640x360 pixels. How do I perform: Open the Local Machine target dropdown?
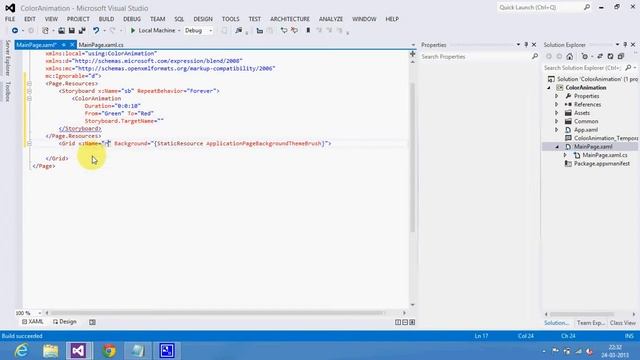[x=179, y=31]
